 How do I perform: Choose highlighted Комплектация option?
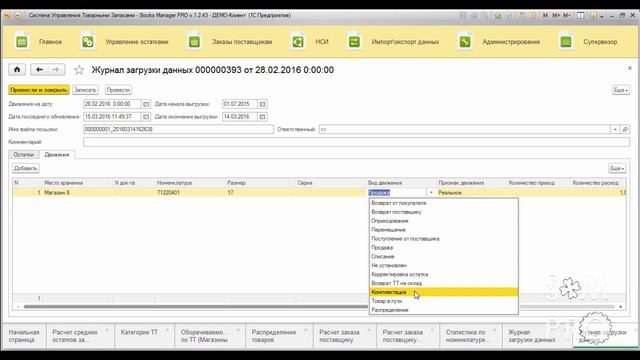(x=444, y=292)
